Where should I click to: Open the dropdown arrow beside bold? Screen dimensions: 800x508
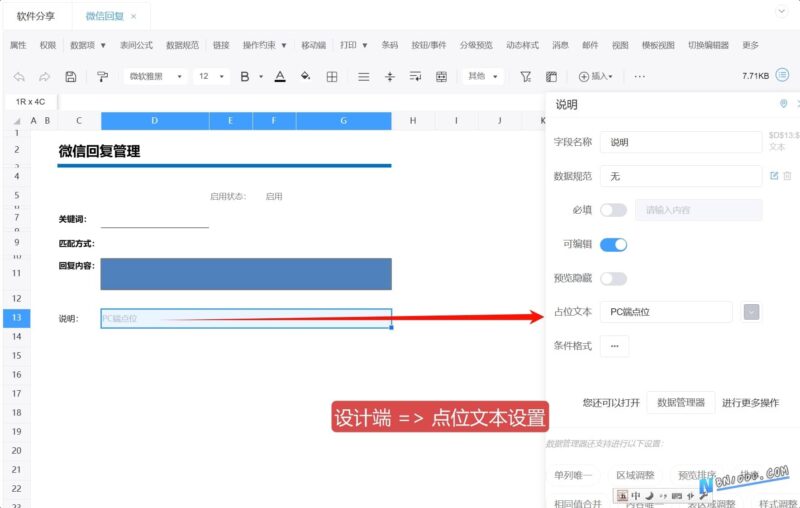click(261, 77)
